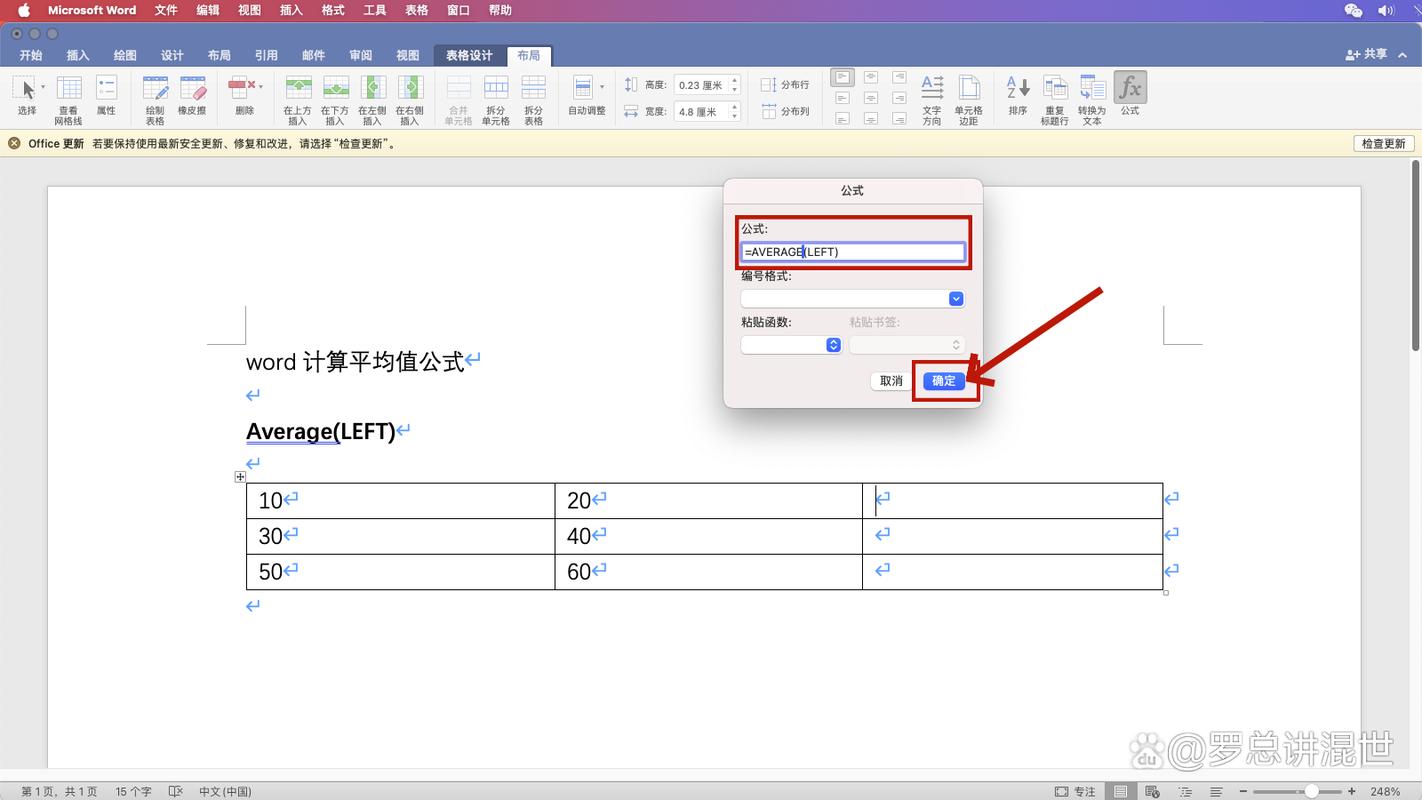The width and height of the screenshot is (1422, 800).
Task: Toggle align top-center cell alignment
Action: [x=871, y=77]
